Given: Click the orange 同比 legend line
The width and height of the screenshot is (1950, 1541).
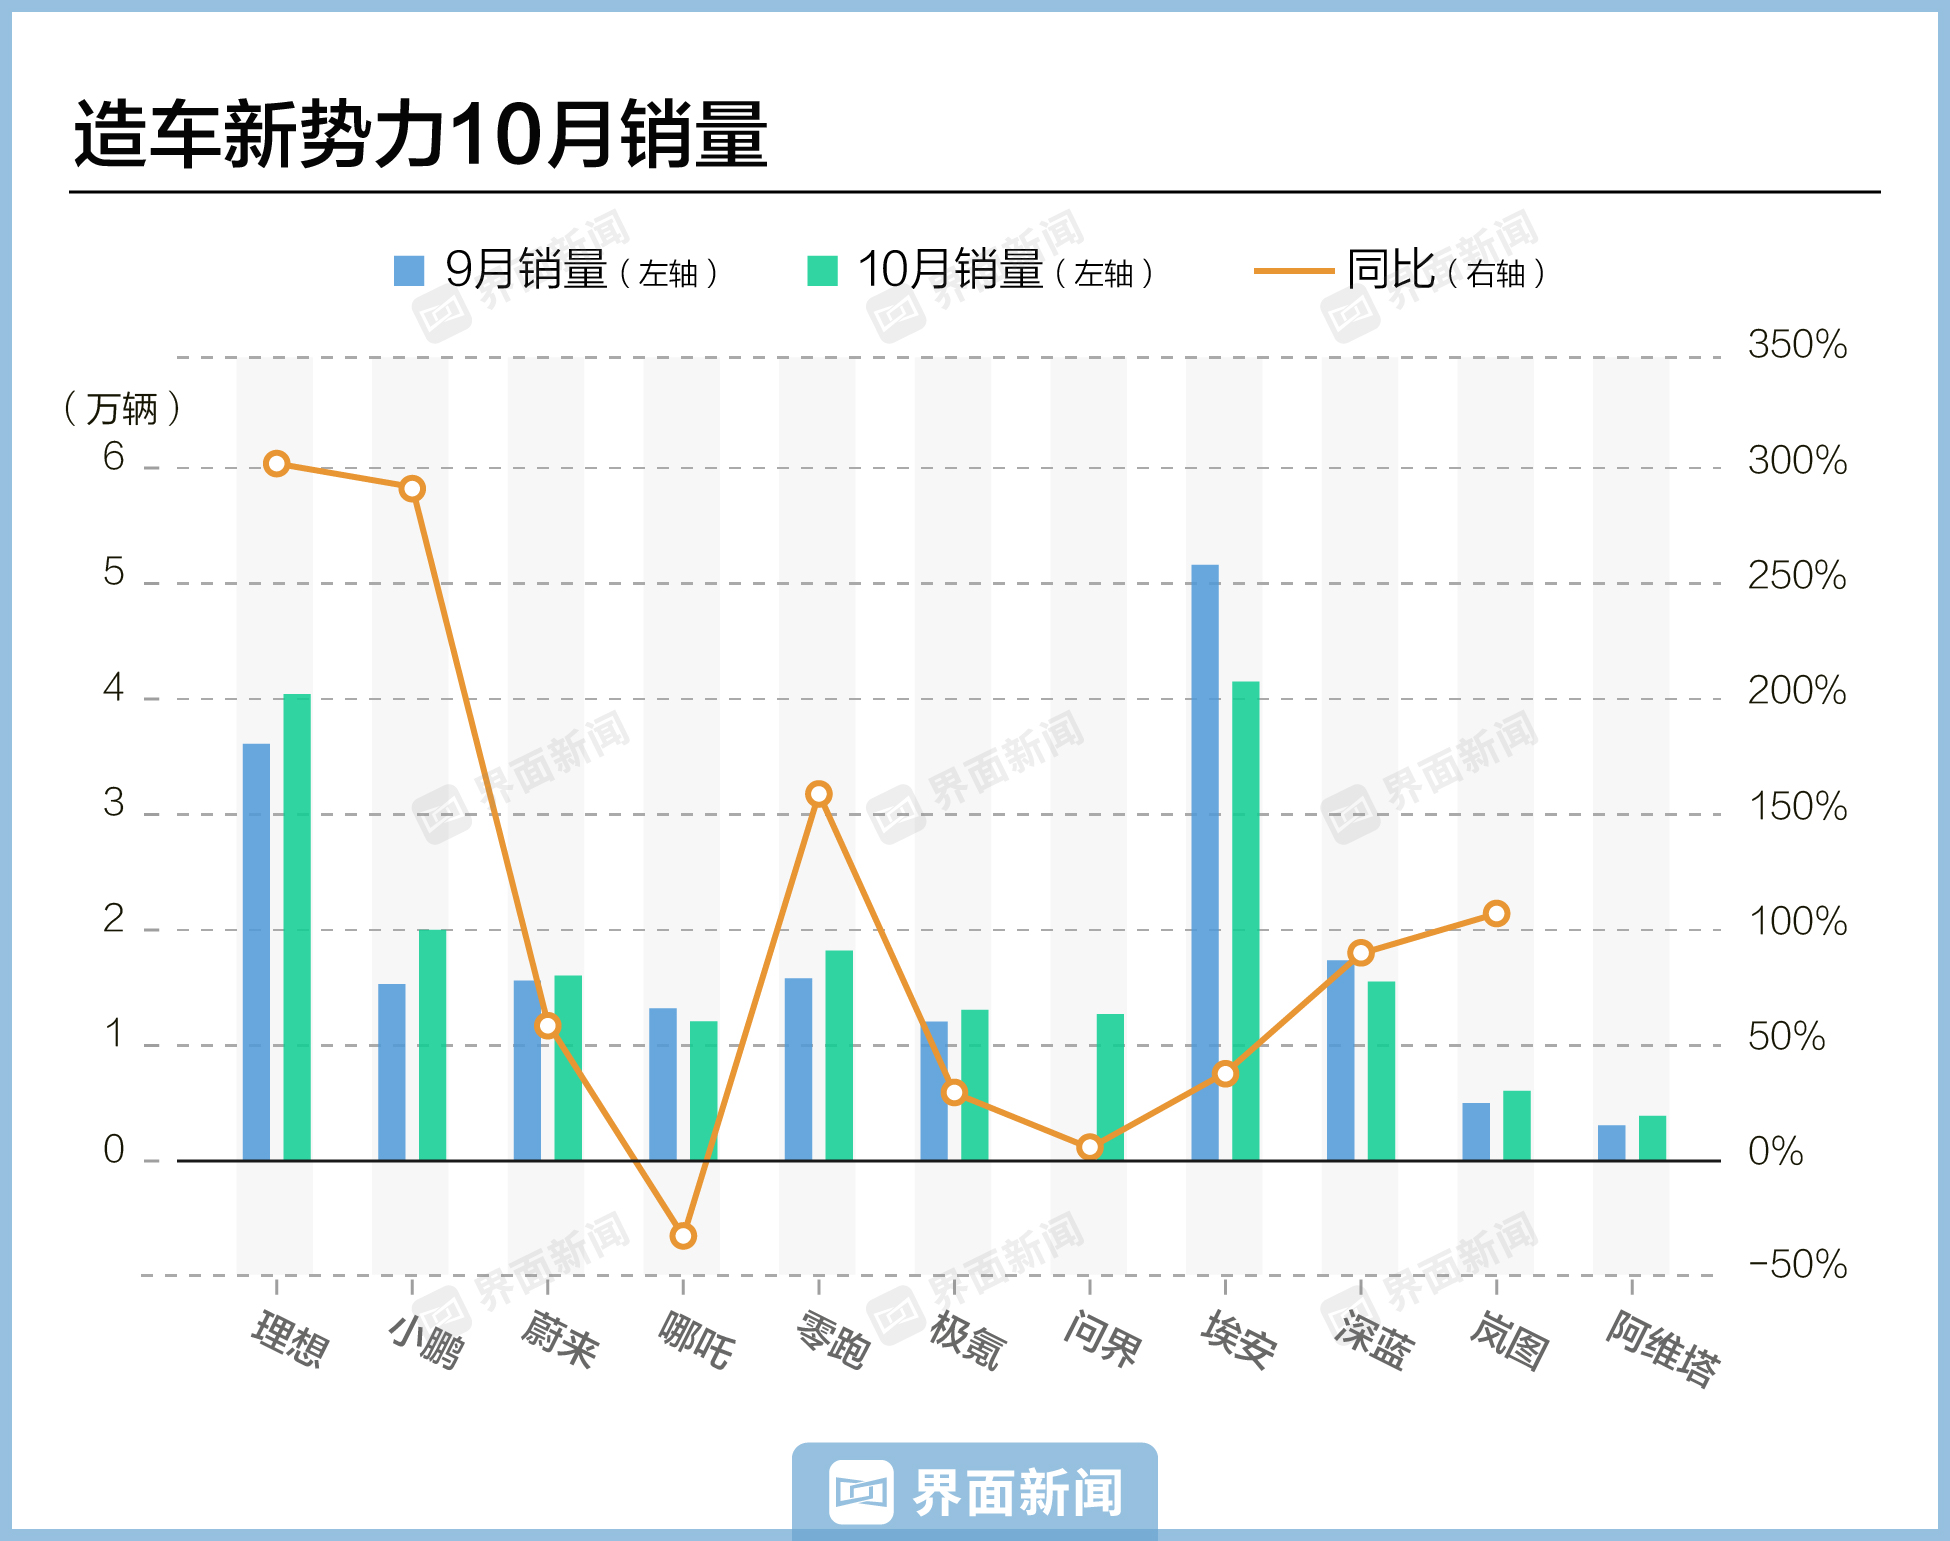Looking at the screenshot, I should (x=1292, y=271).
